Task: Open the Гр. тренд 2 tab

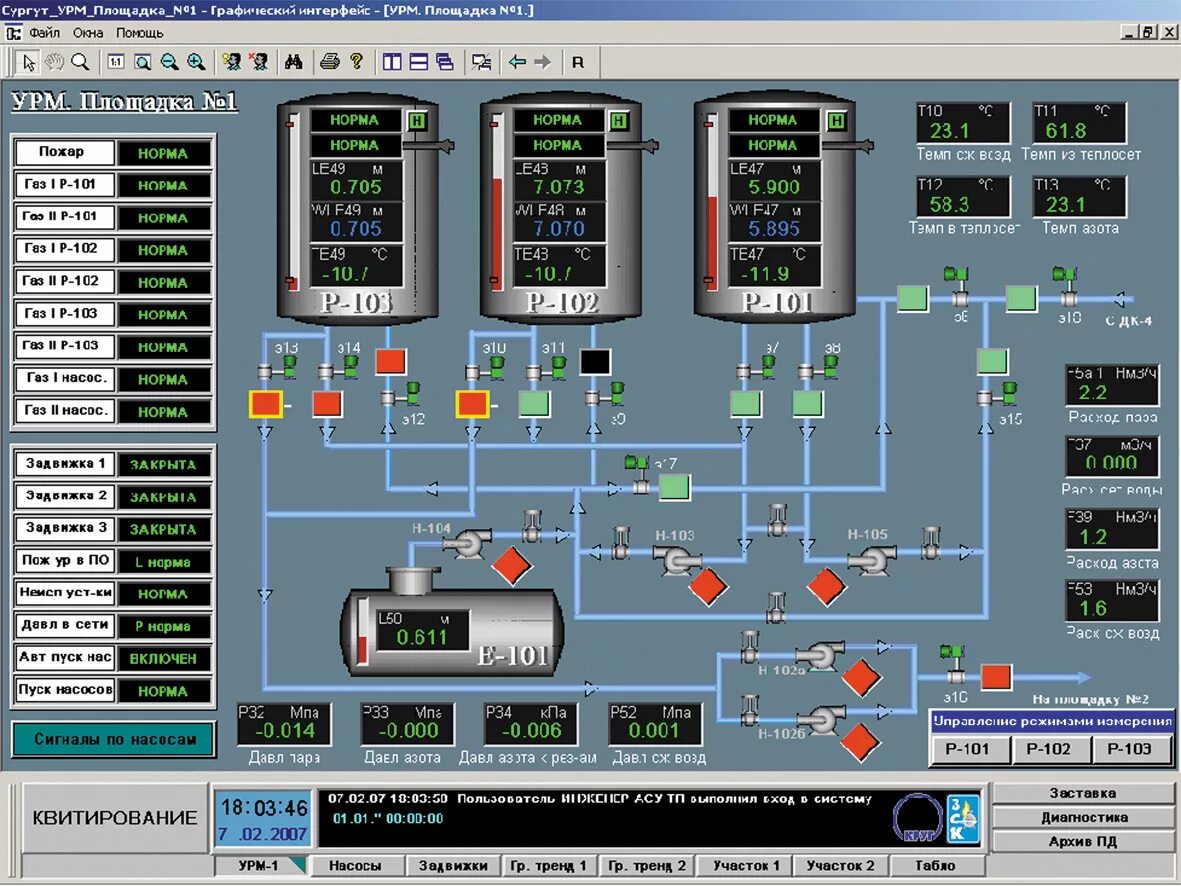Action: pyautogui.click(x=647, y=866)
